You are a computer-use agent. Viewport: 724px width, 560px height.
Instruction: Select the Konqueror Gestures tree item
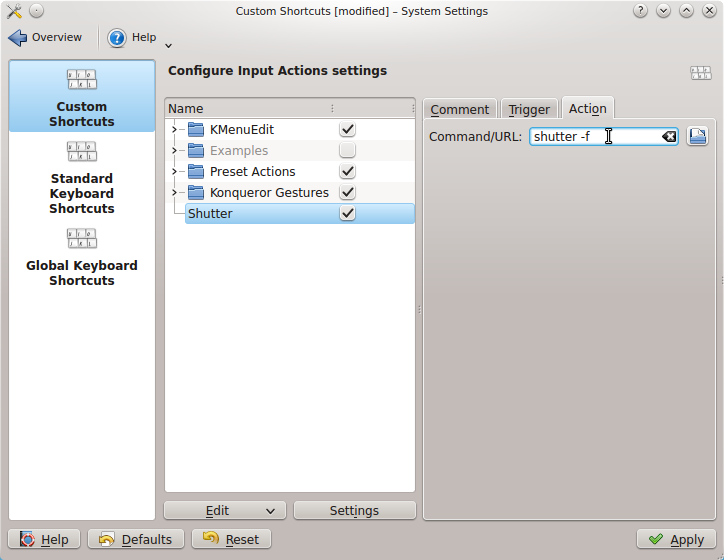tap(268, 193)
